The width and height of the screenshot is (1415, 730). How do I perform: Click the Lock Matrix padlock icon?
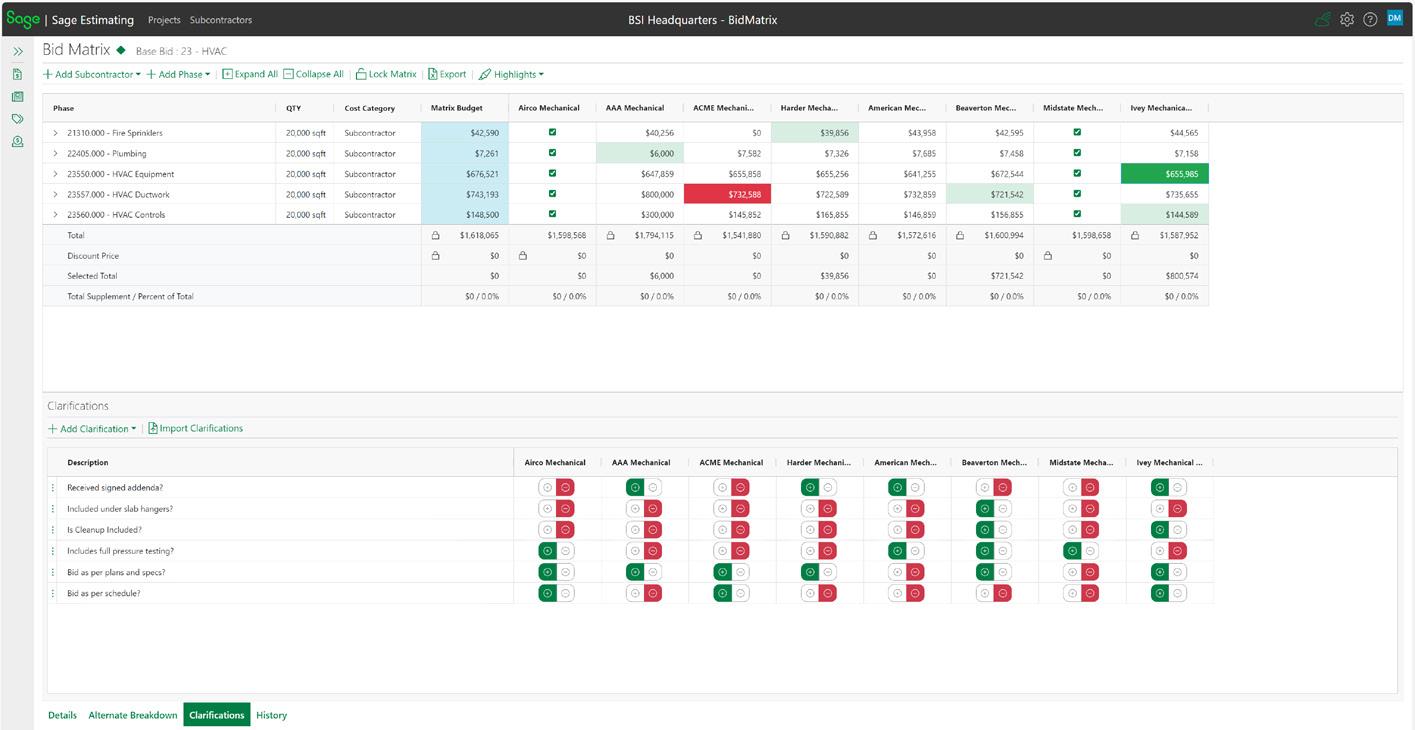tap(361, 74)
